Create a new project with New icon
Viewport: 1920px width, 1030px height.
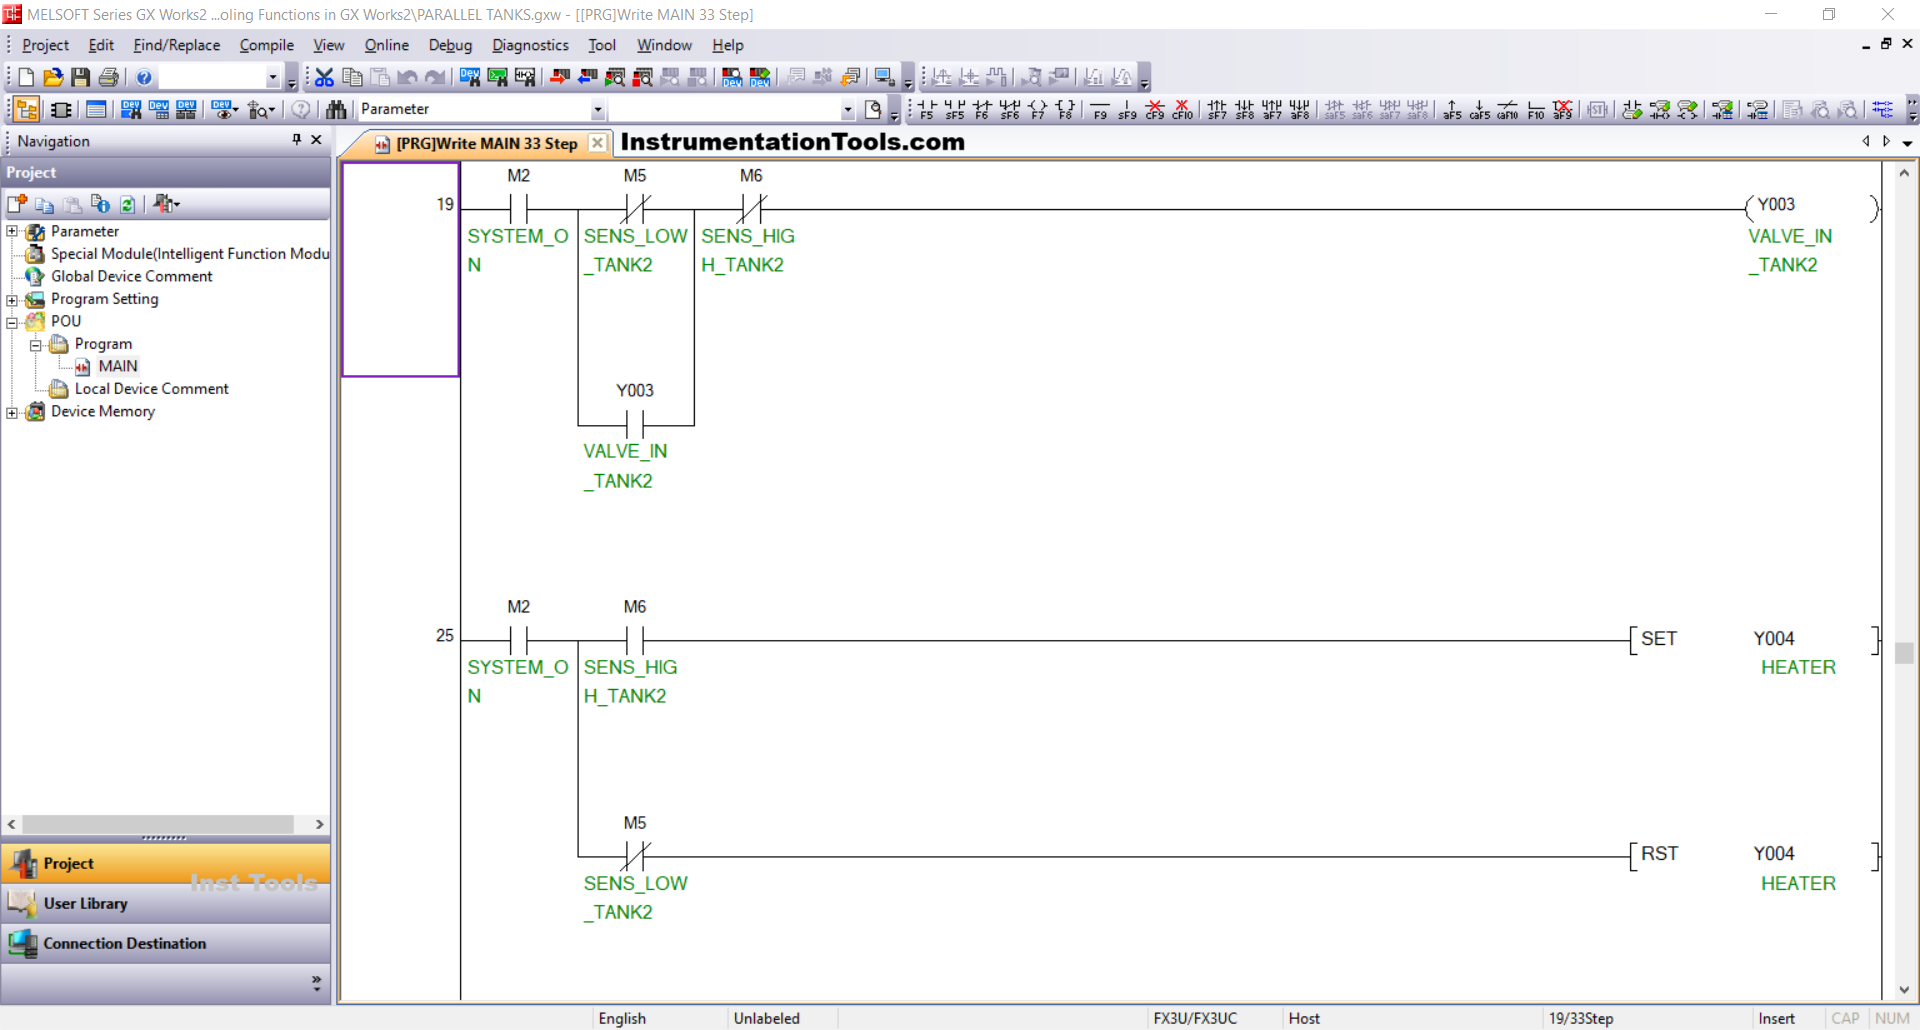click(x=27, y=77)
